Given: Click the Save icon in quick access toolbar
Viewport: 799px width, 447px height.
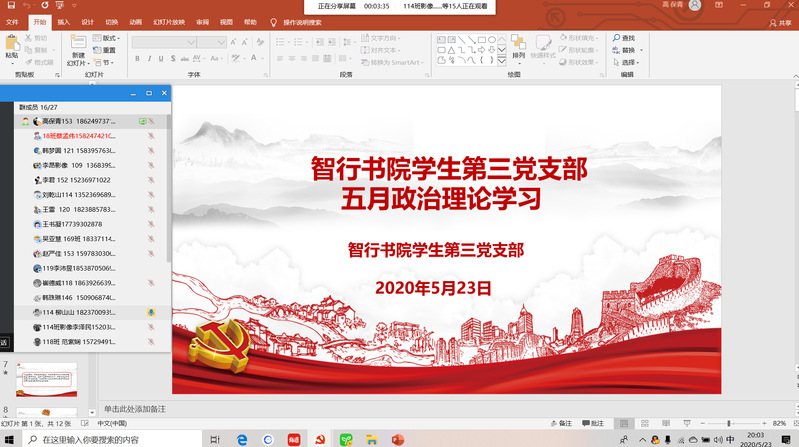Looking at the screenshot, I should pos(9,6).
